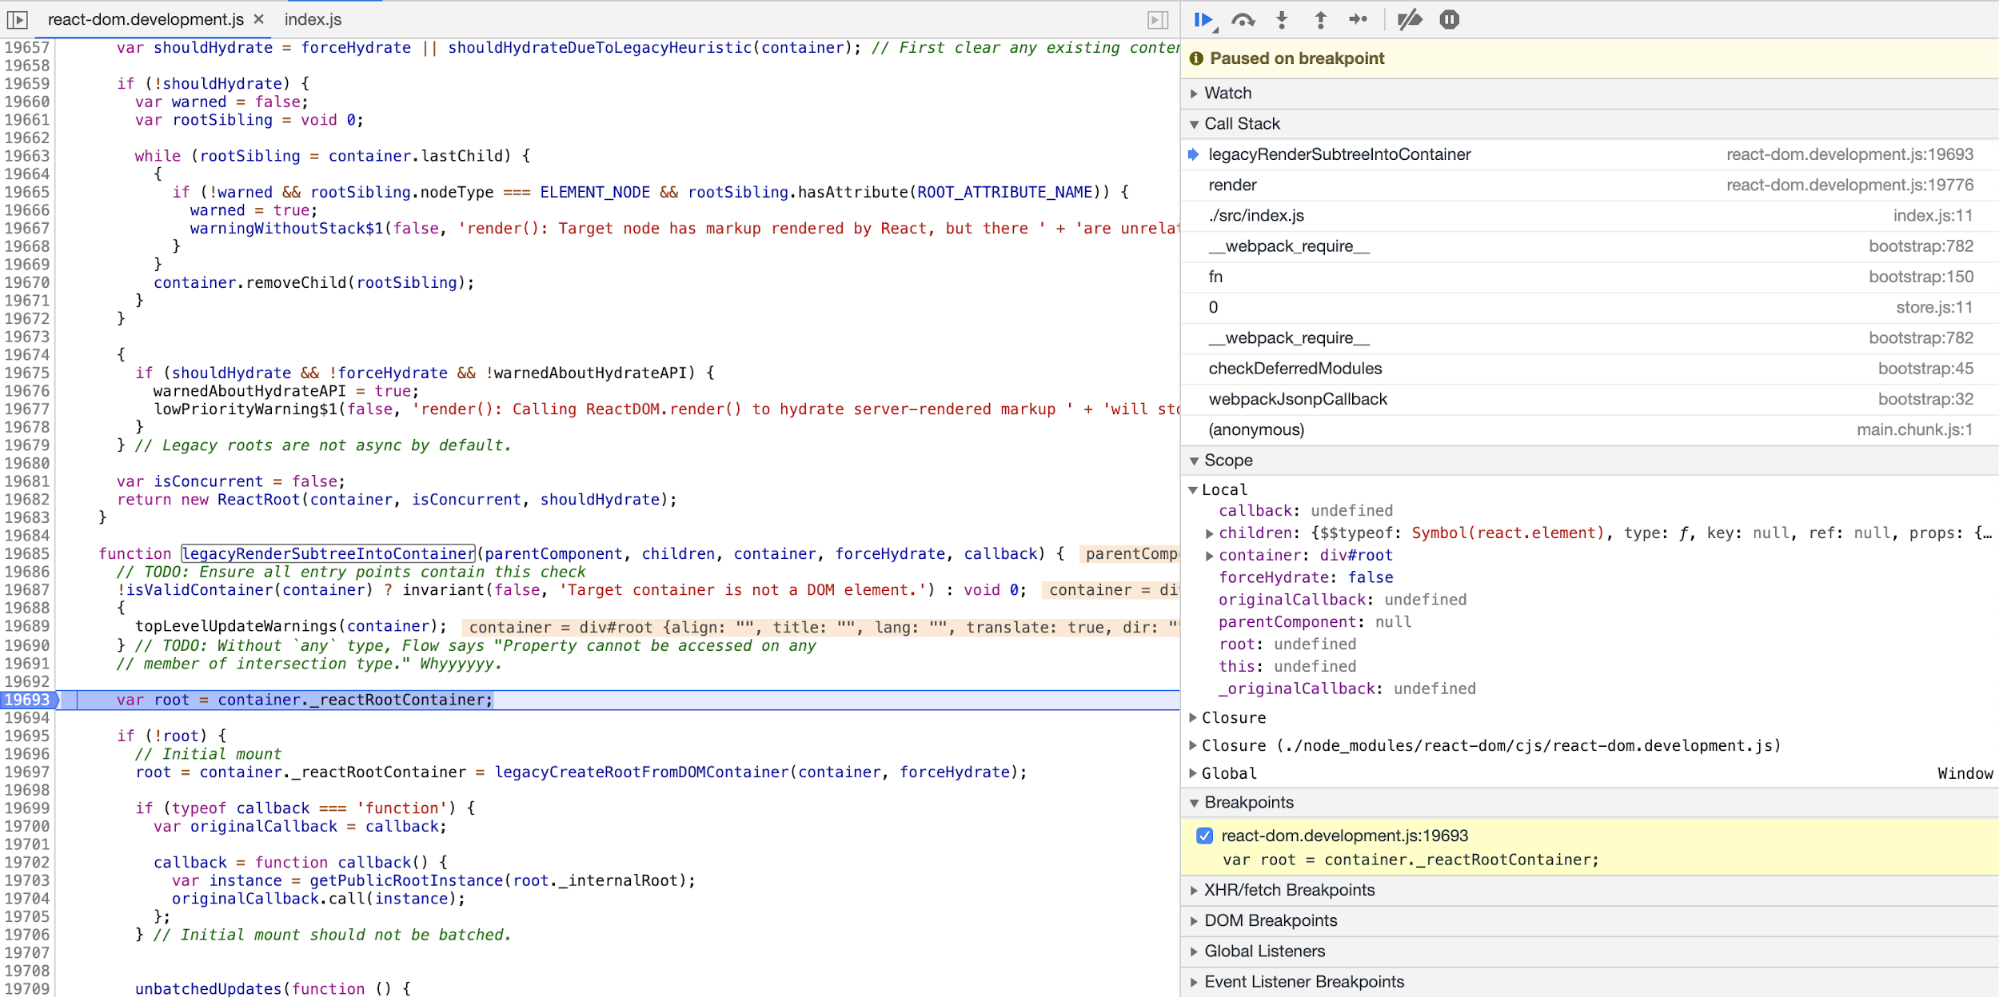This screenshot has height=998, width=1999.
Task: Expand the children property in Local scope
Action: click(x=1209, y=533)
